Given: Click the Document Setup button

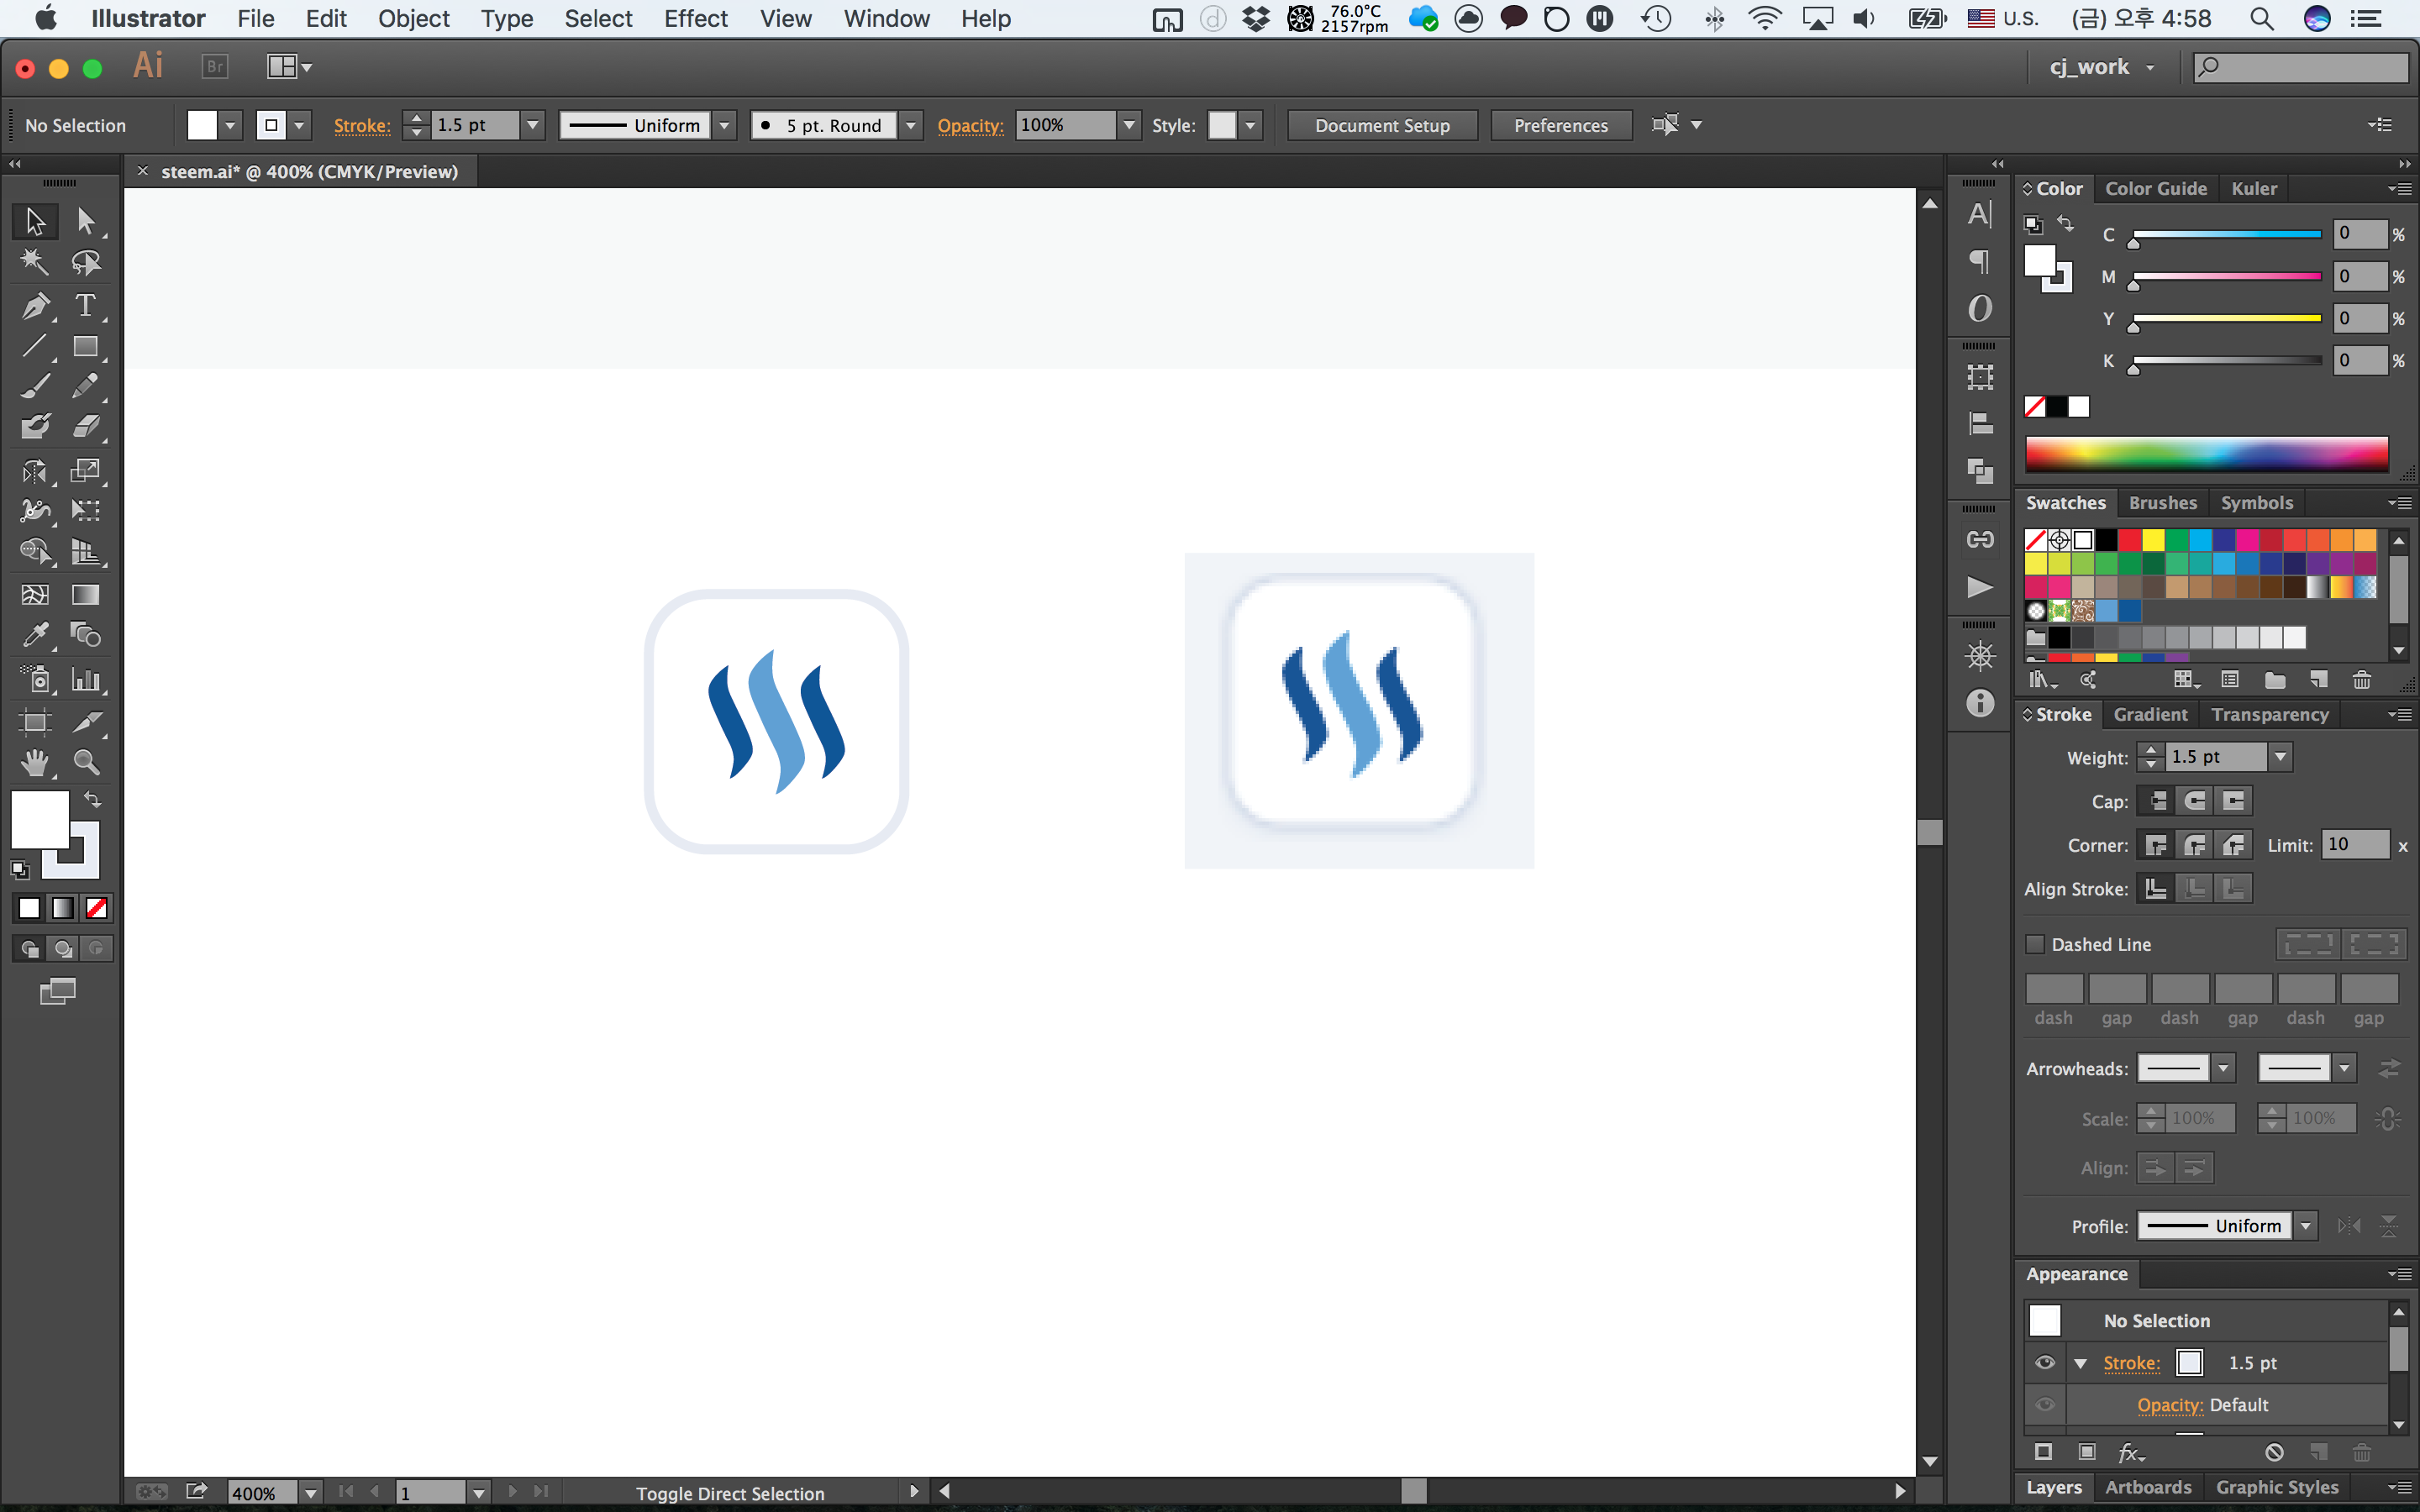Looking at the screenshot, I should 1382,125.
